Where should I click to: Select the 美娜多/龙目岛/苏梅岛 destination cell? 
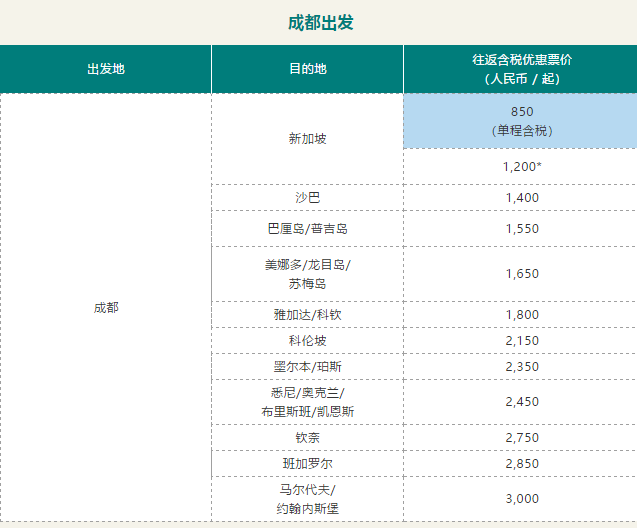(x=307, y=273)
